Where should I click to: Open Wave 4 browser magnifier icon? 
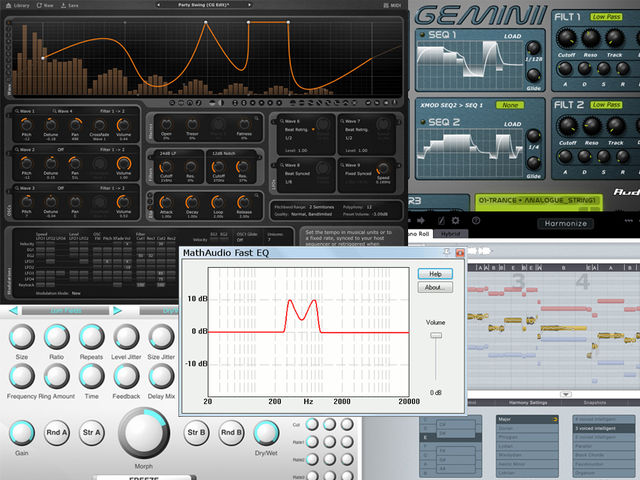click(54, 111)
